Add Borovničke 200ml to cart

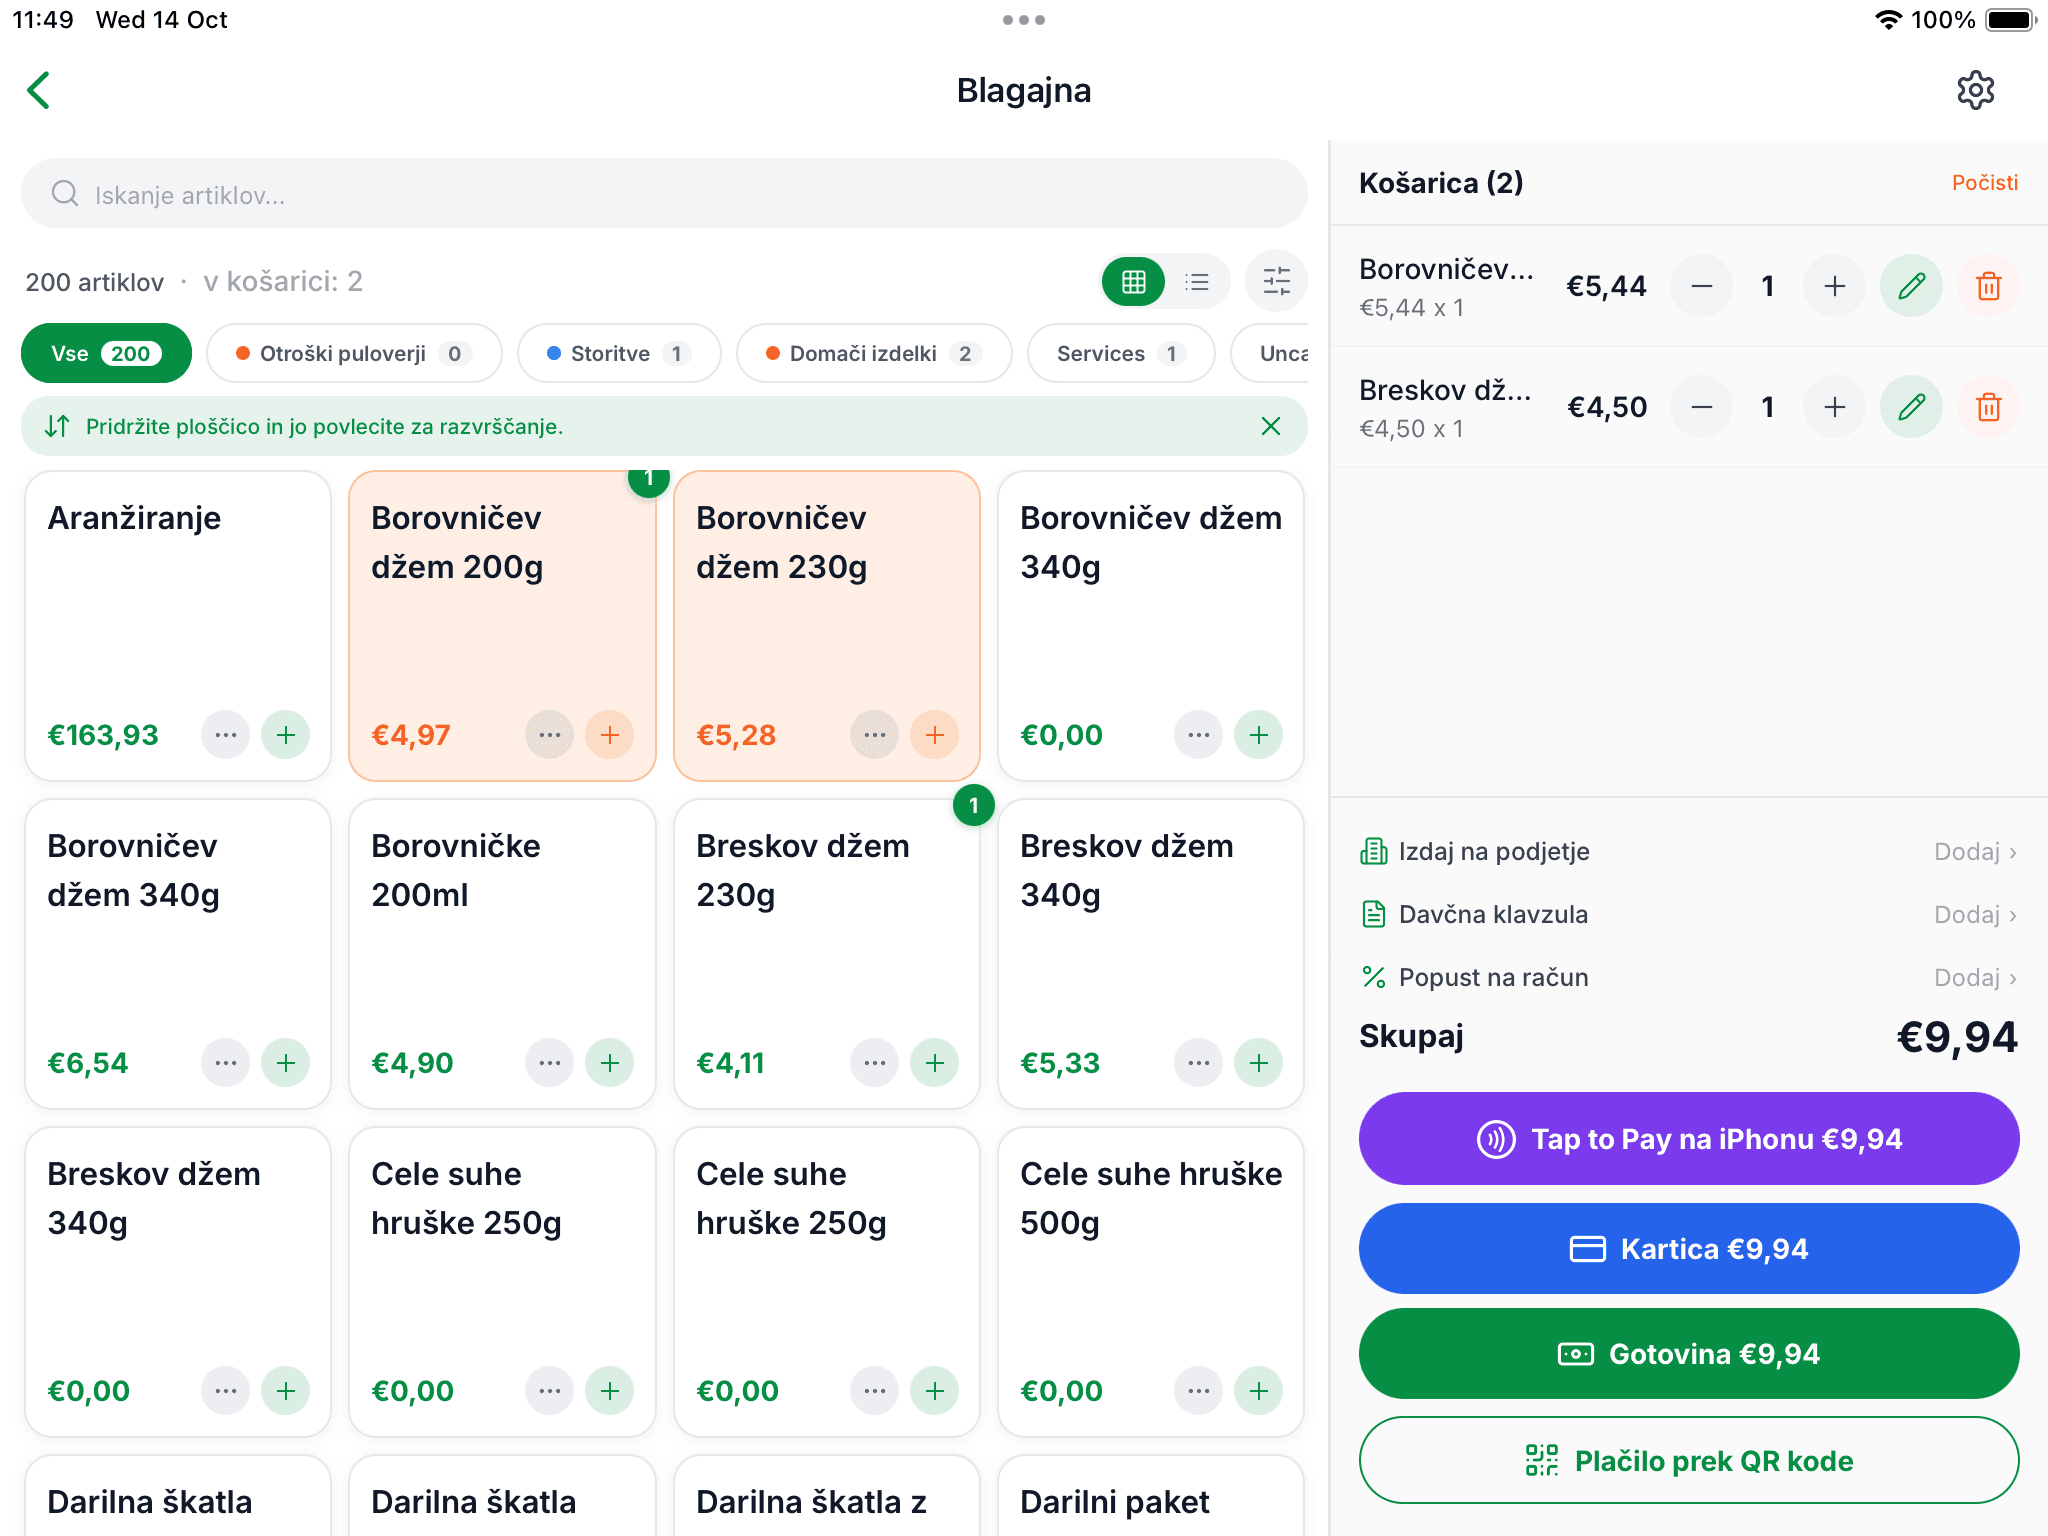coord(610,1063)
